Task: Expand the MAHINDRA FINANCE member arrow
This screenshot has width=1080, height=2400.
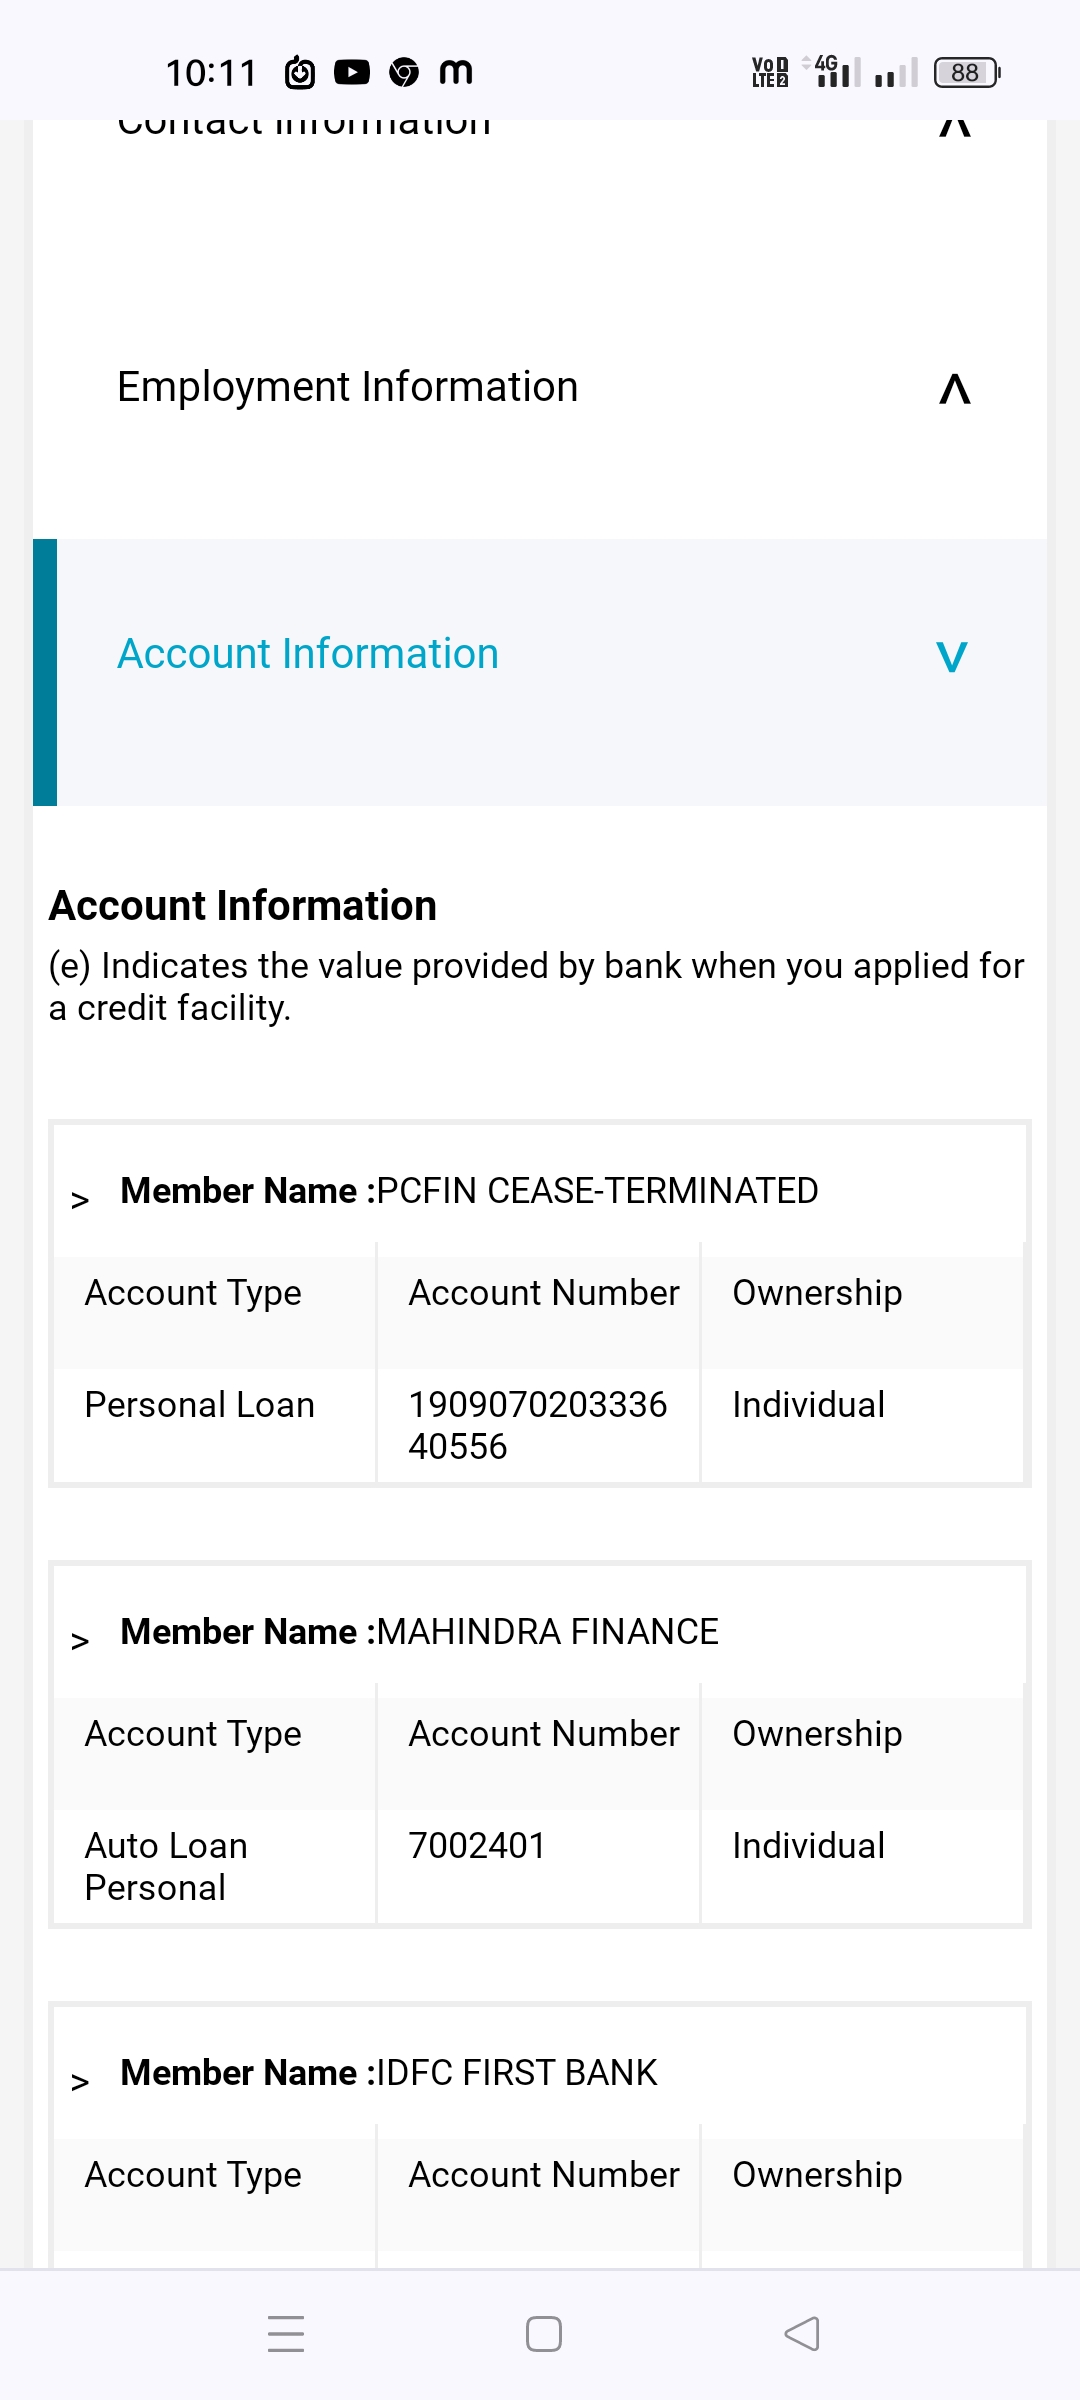Action: (80, 1640)
